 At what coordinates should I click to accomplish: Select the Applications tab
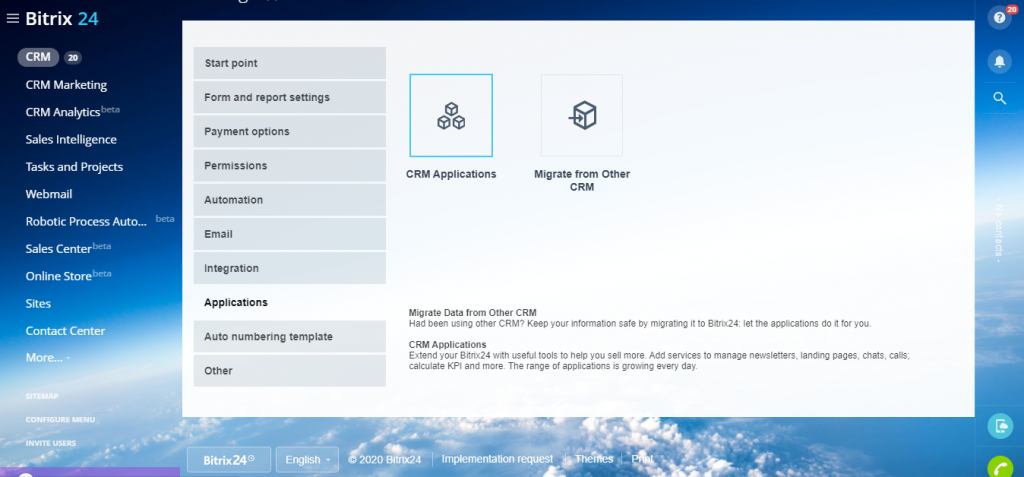click(x=289, y=303)
